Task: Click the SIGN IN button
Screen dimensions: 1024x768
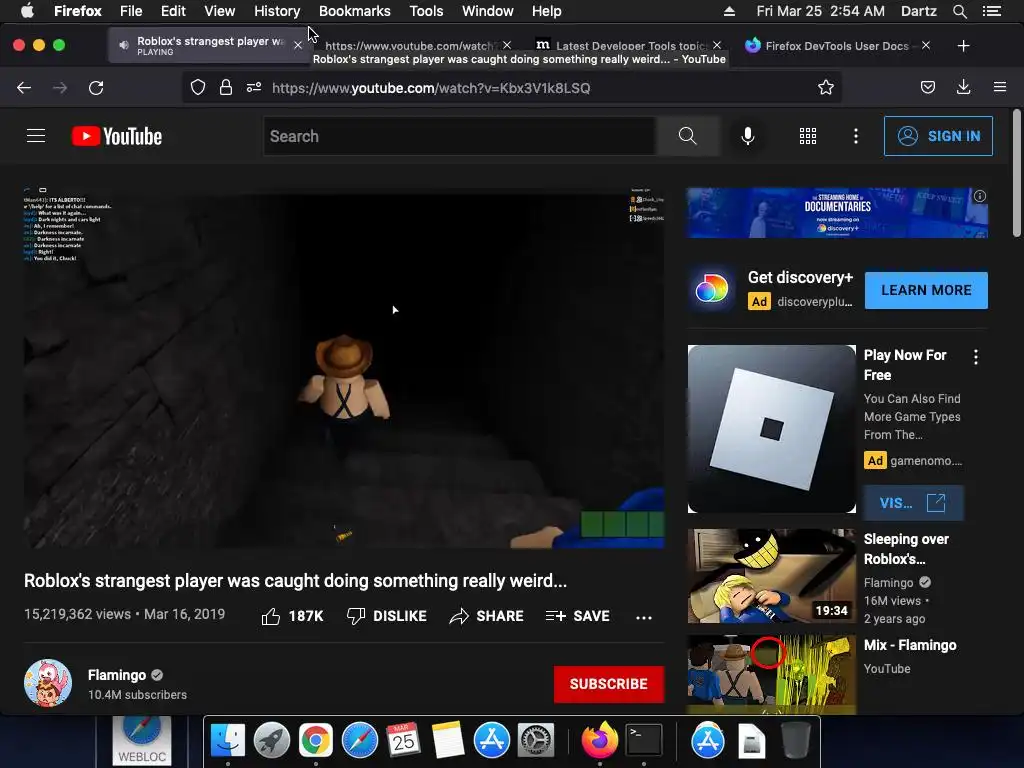Action: point(938,136)
